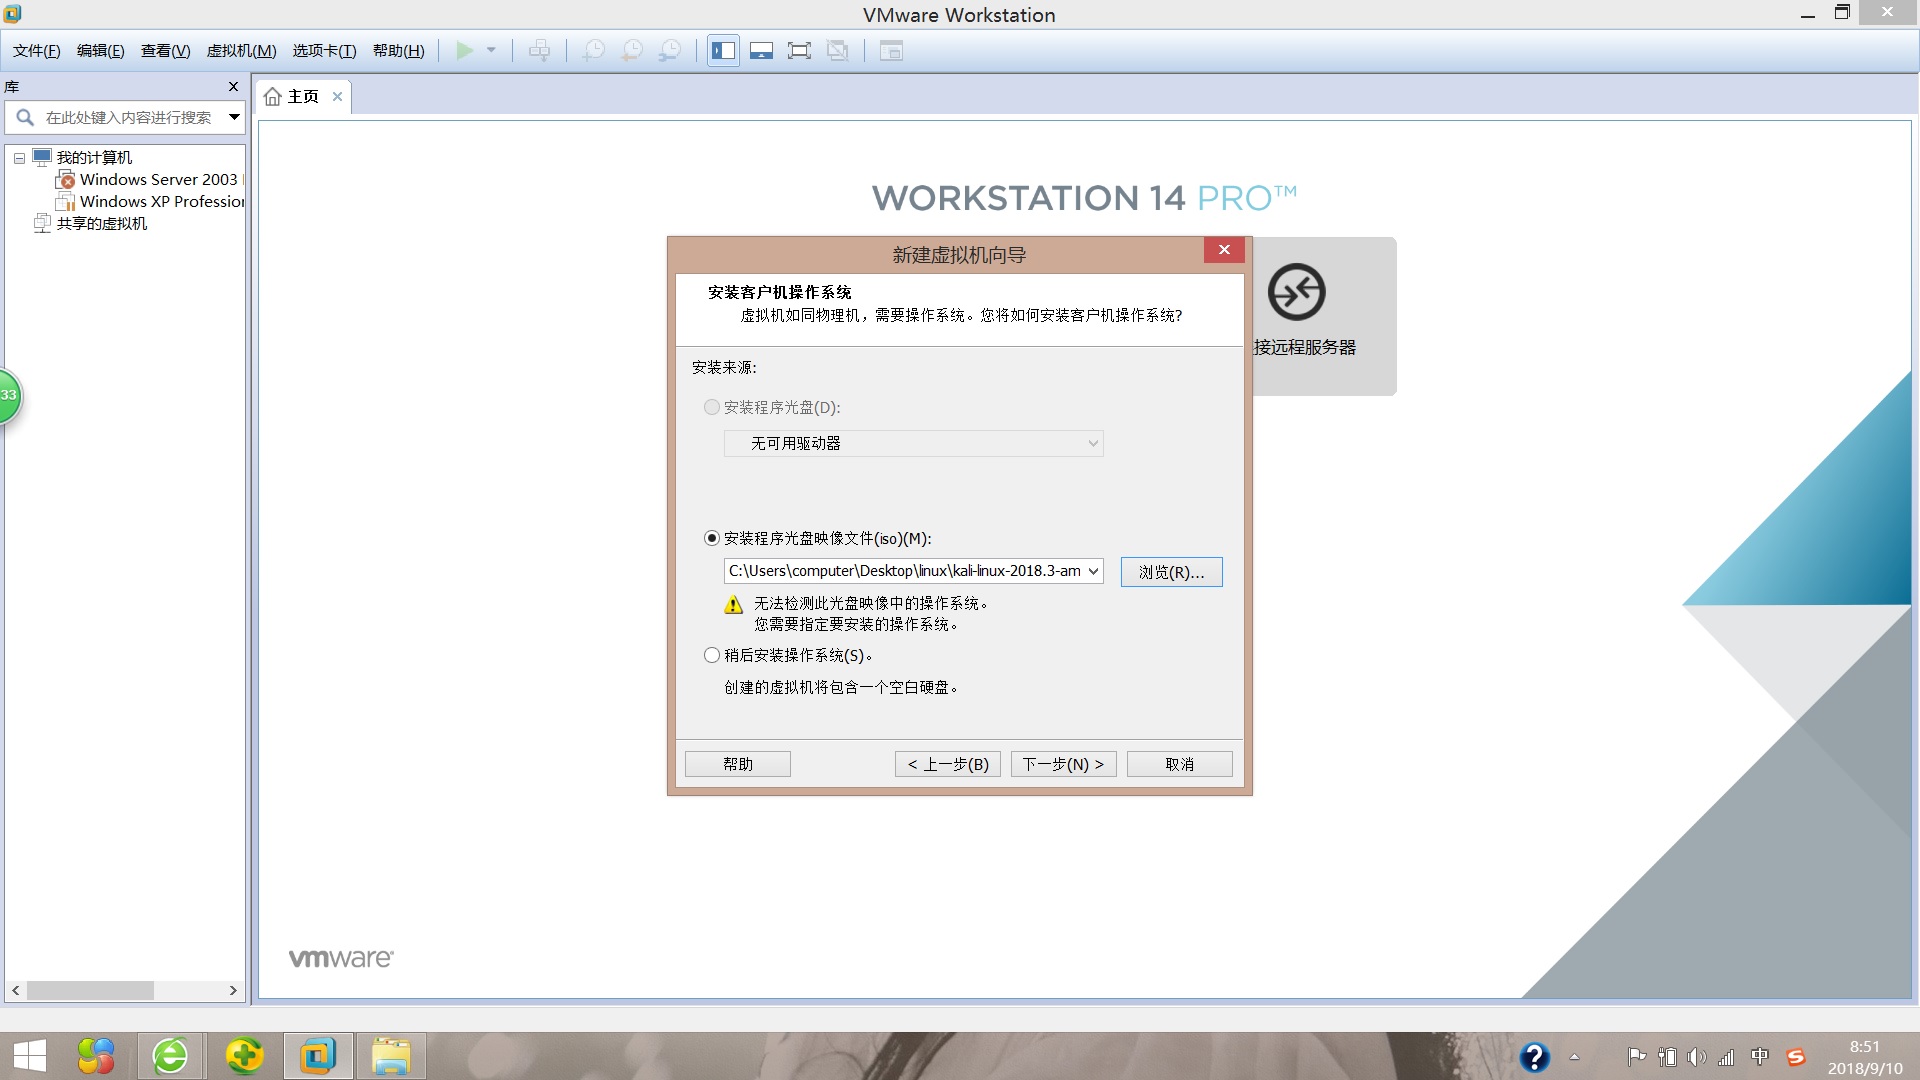Screen dimensions: 1920x1080
Task: Select 我的计算机 in the library tree
Action: click(94, 158)
